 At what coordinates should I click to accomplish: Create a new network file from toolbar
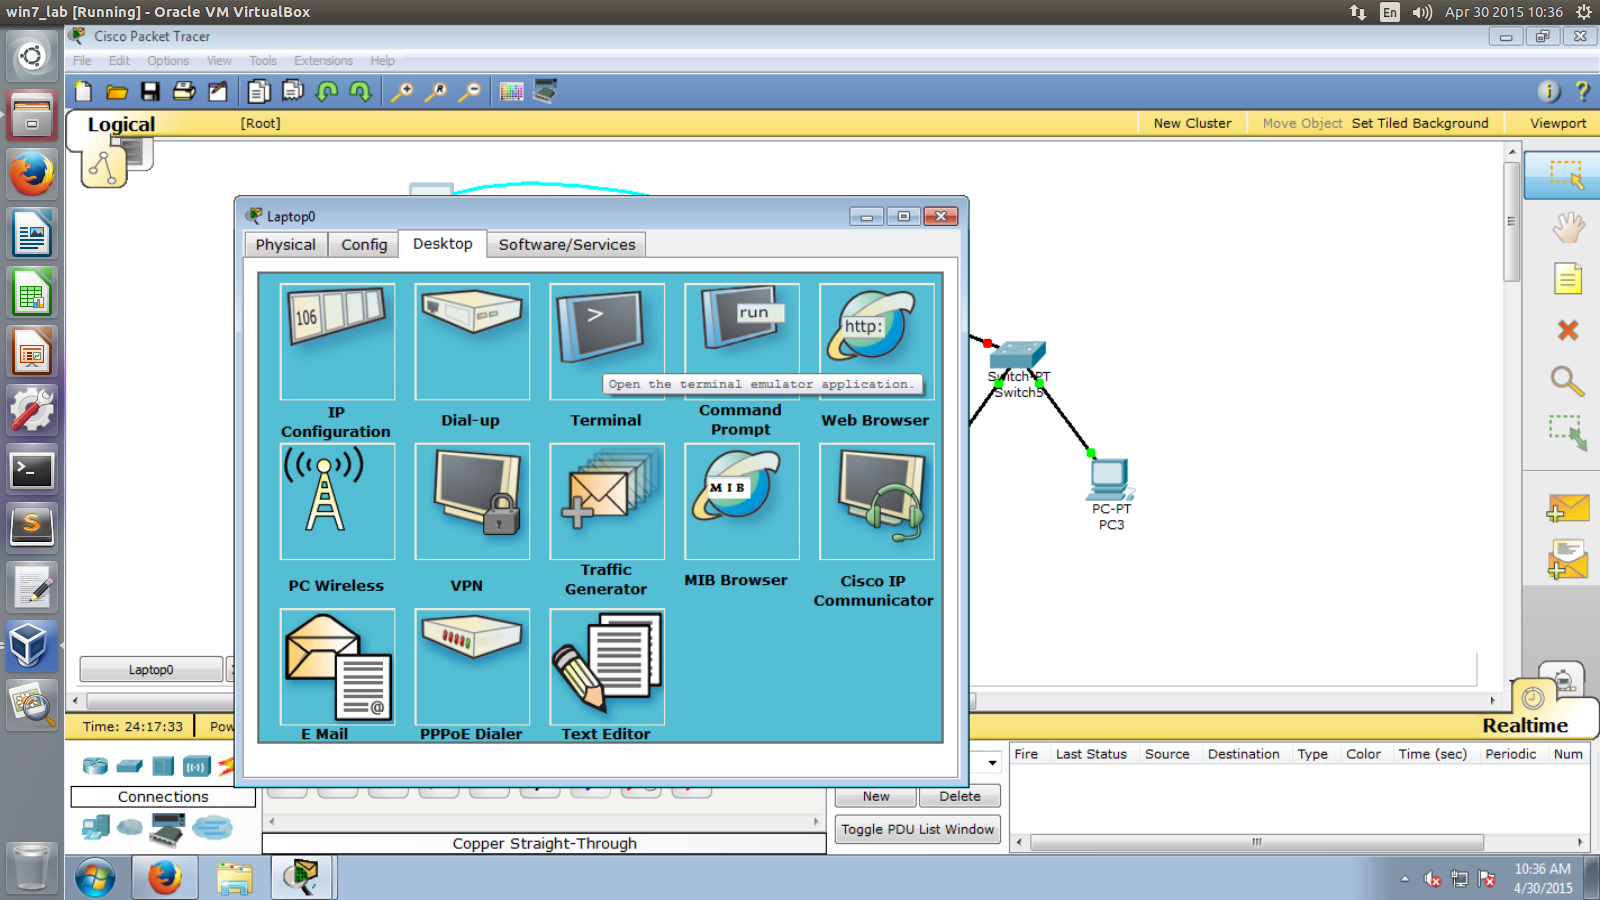click(84, 92)
